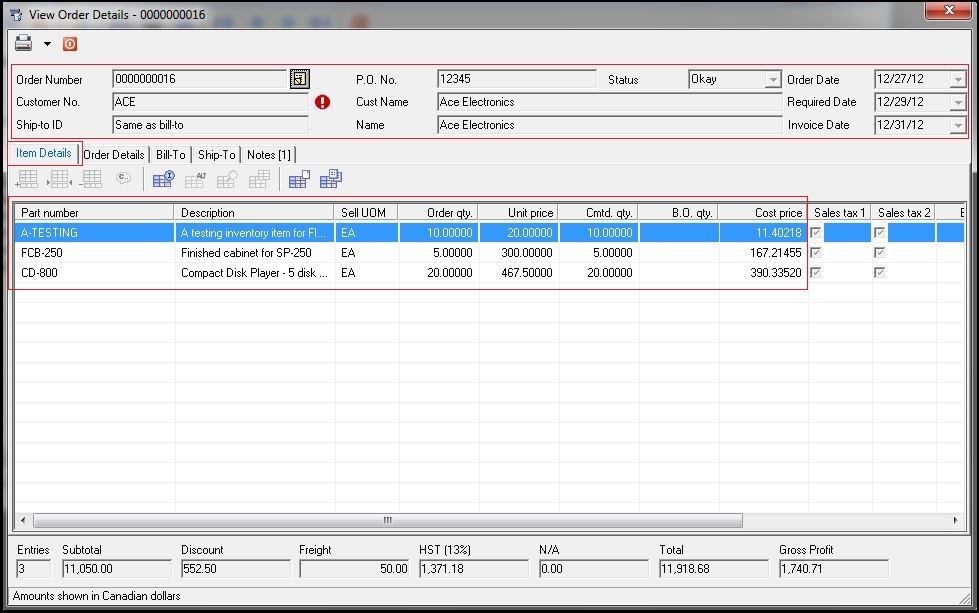The height and width of the screenshot is (613, 979).
Task: Click the Unit price column header
Action: (x=518, y=213)
